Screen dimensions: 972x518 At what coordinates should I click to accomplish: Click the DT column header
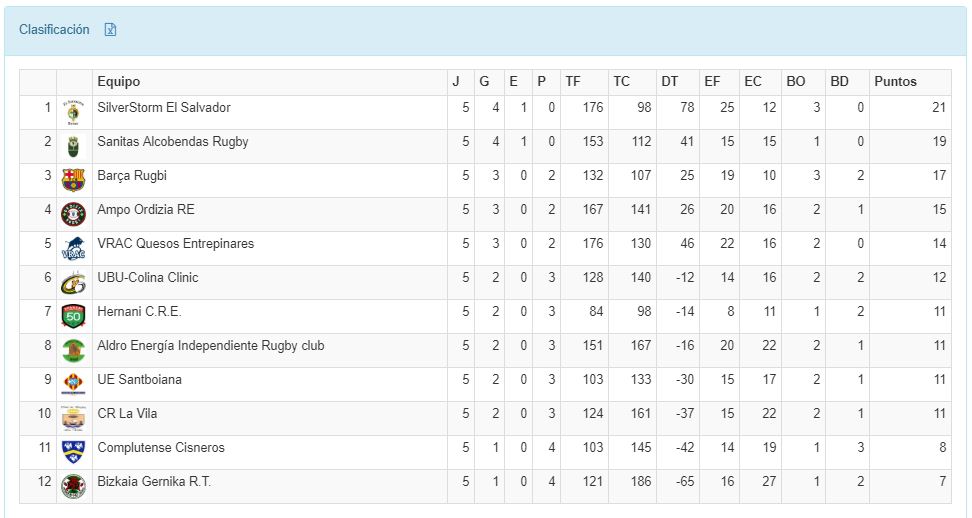pos(669,82)
